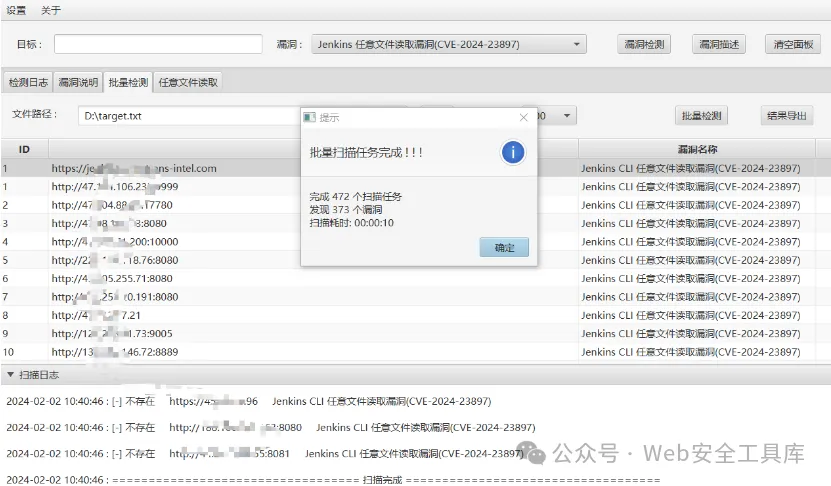
Task: Select the row with URL ending 1.73:9005
Action: click(x=416, y=333)
